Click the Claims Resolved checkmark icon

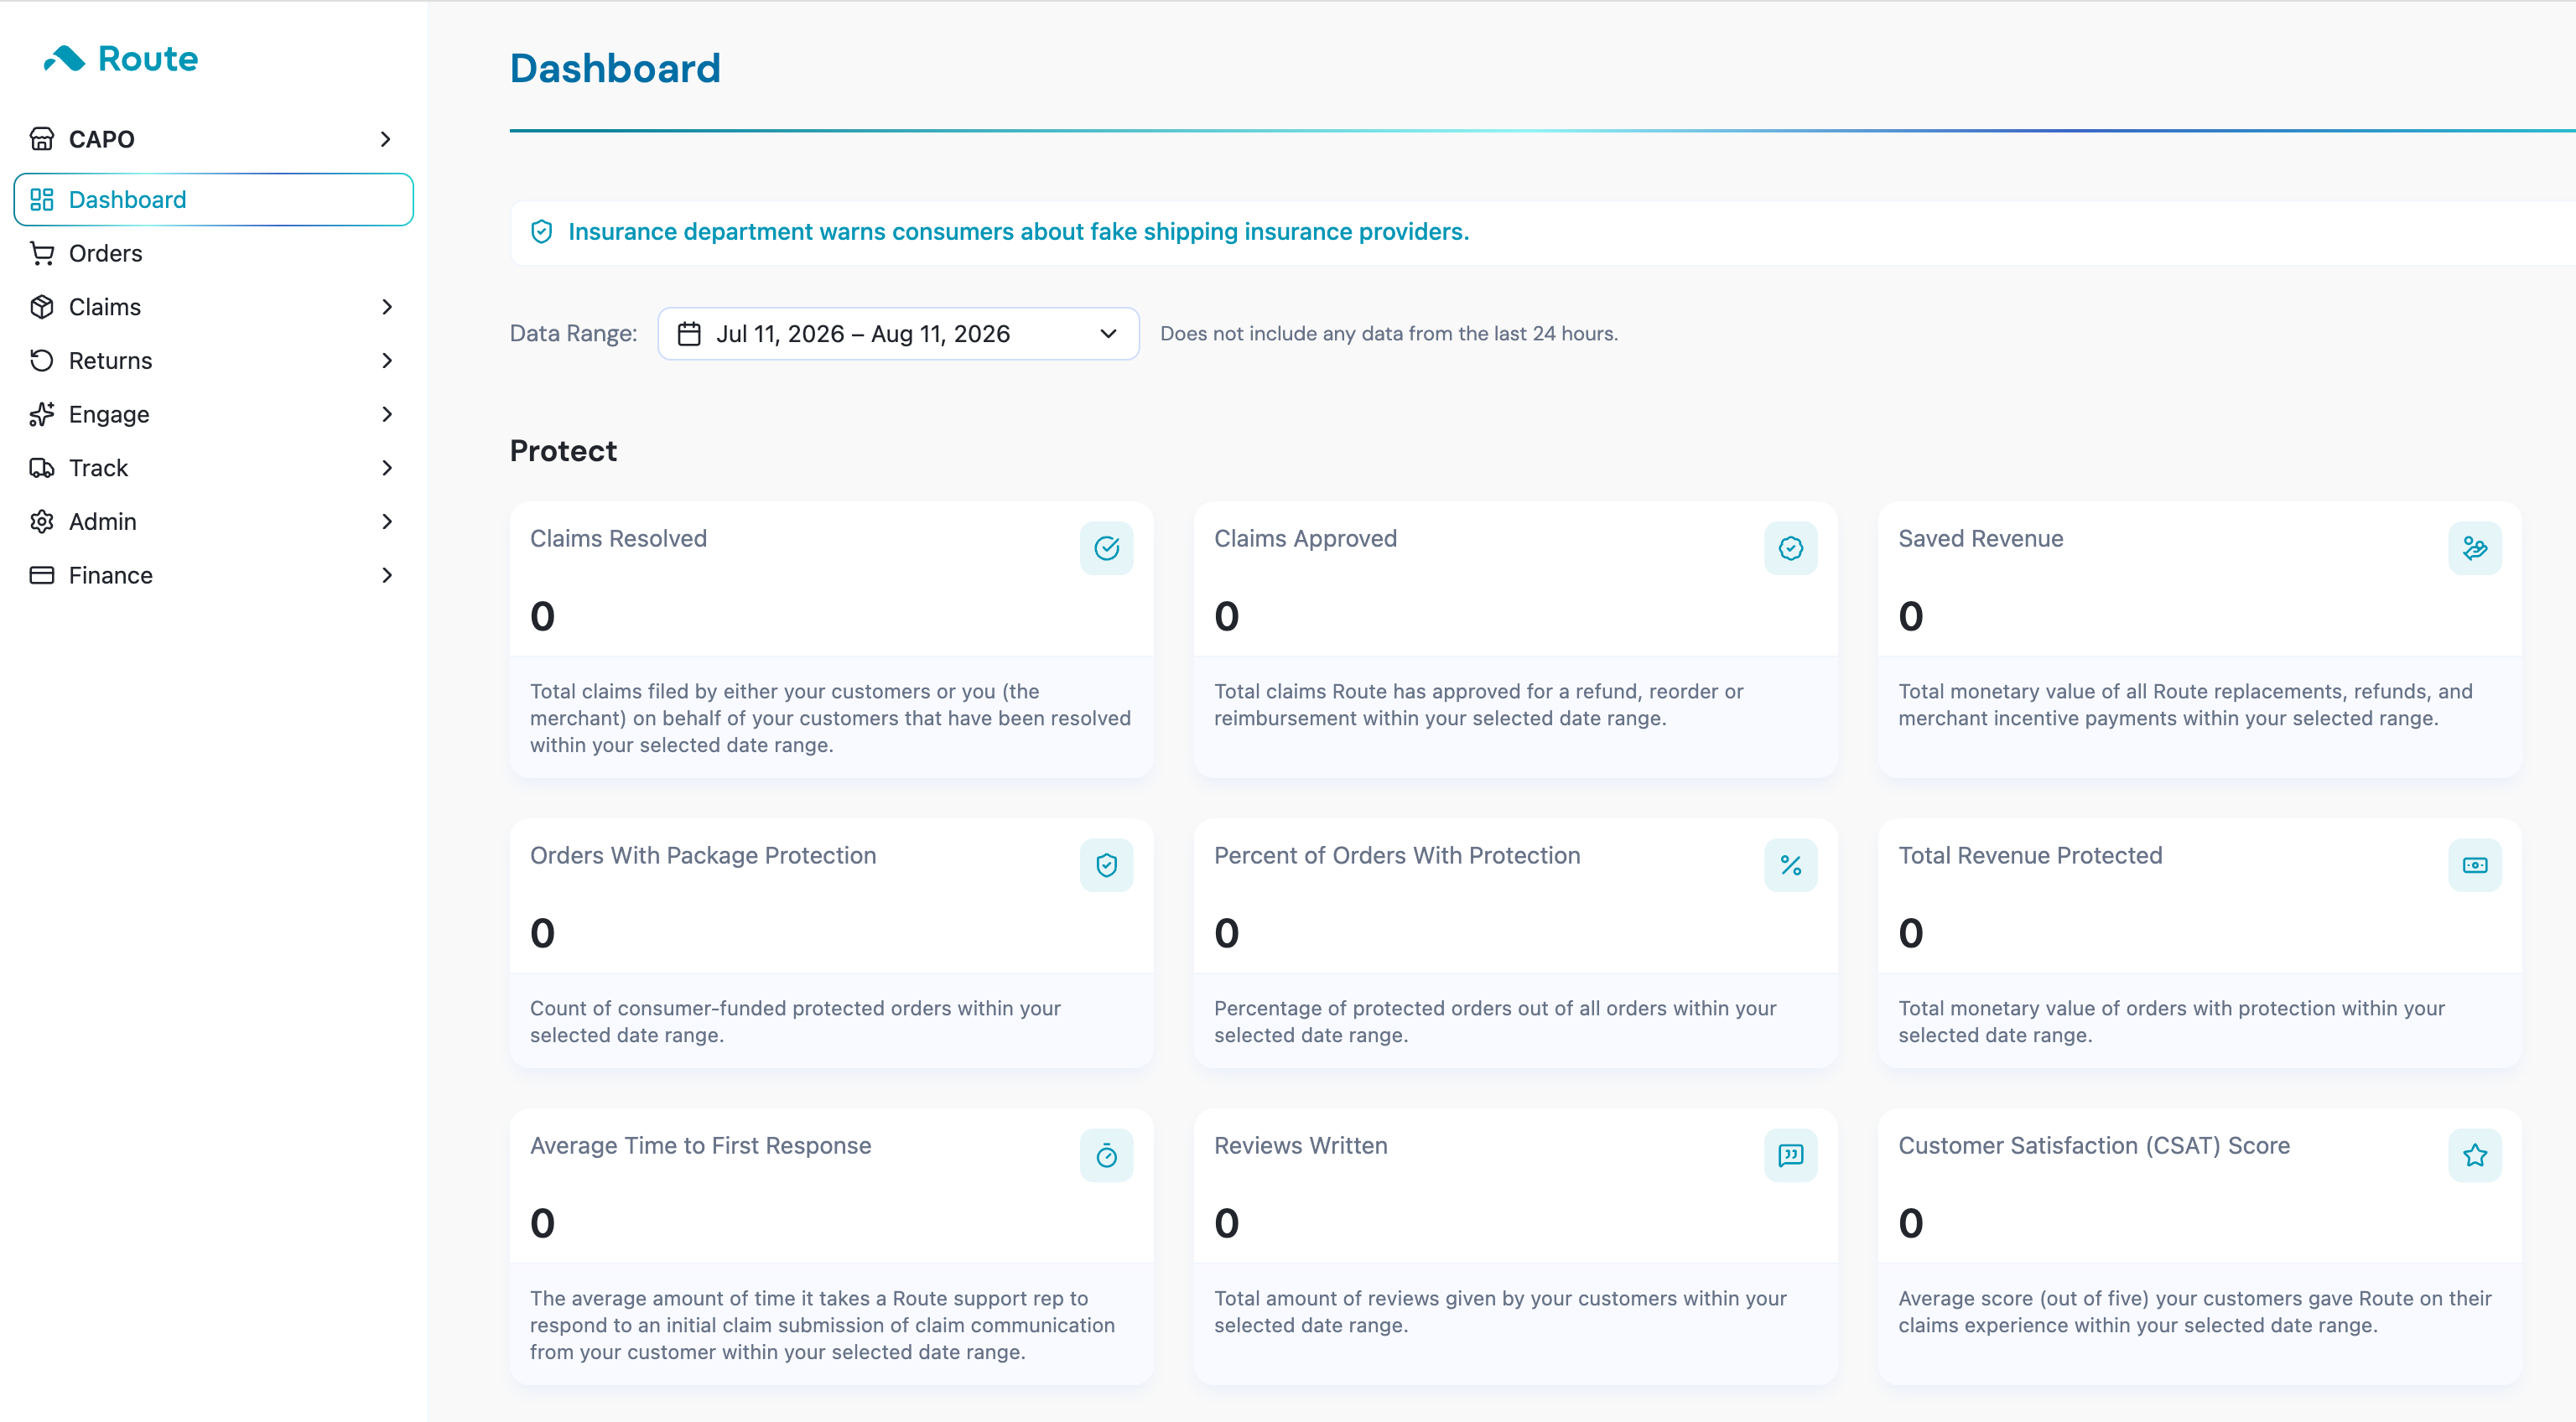tap(1106, 548)
